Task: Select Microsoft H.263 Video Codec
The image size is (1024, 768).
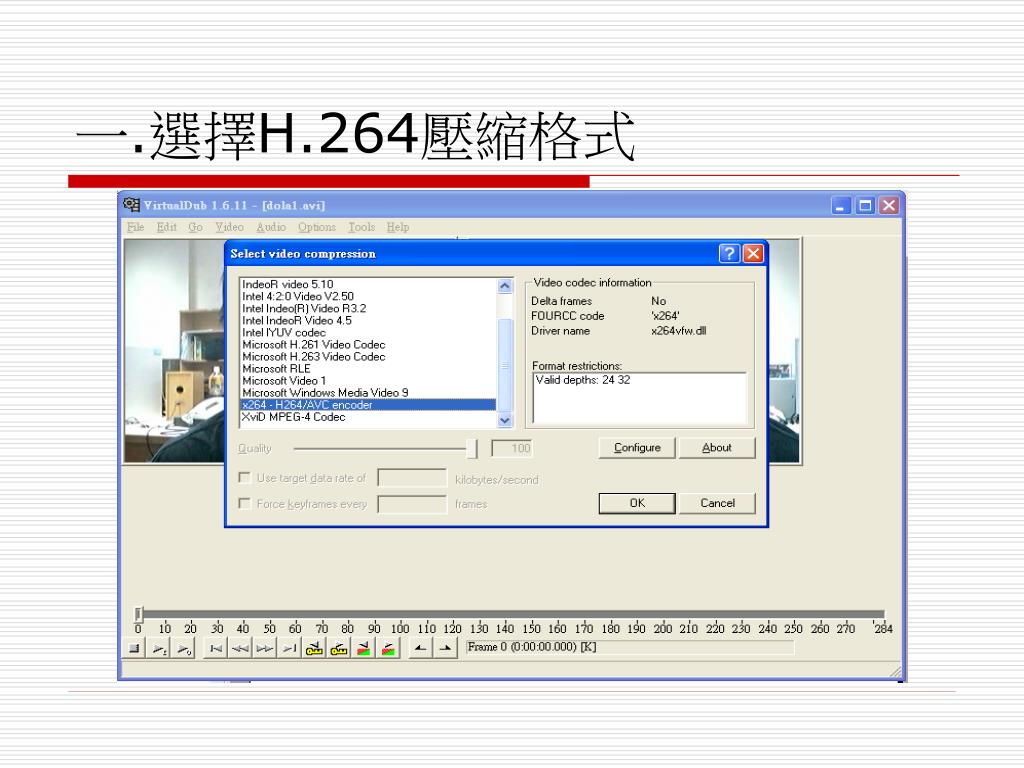Action: (368, 357)
